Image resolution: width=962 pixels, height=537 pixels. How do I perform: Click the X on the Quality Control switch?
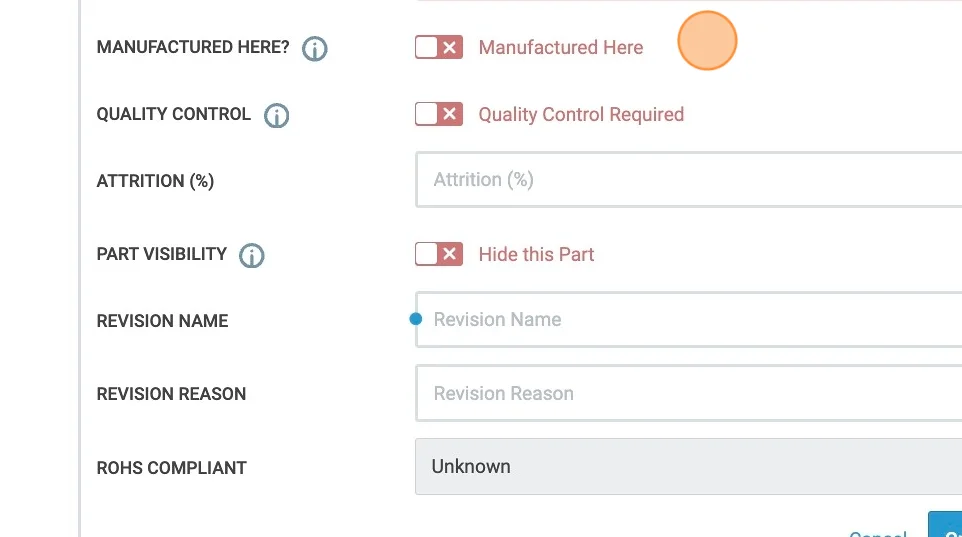point(450,114)
